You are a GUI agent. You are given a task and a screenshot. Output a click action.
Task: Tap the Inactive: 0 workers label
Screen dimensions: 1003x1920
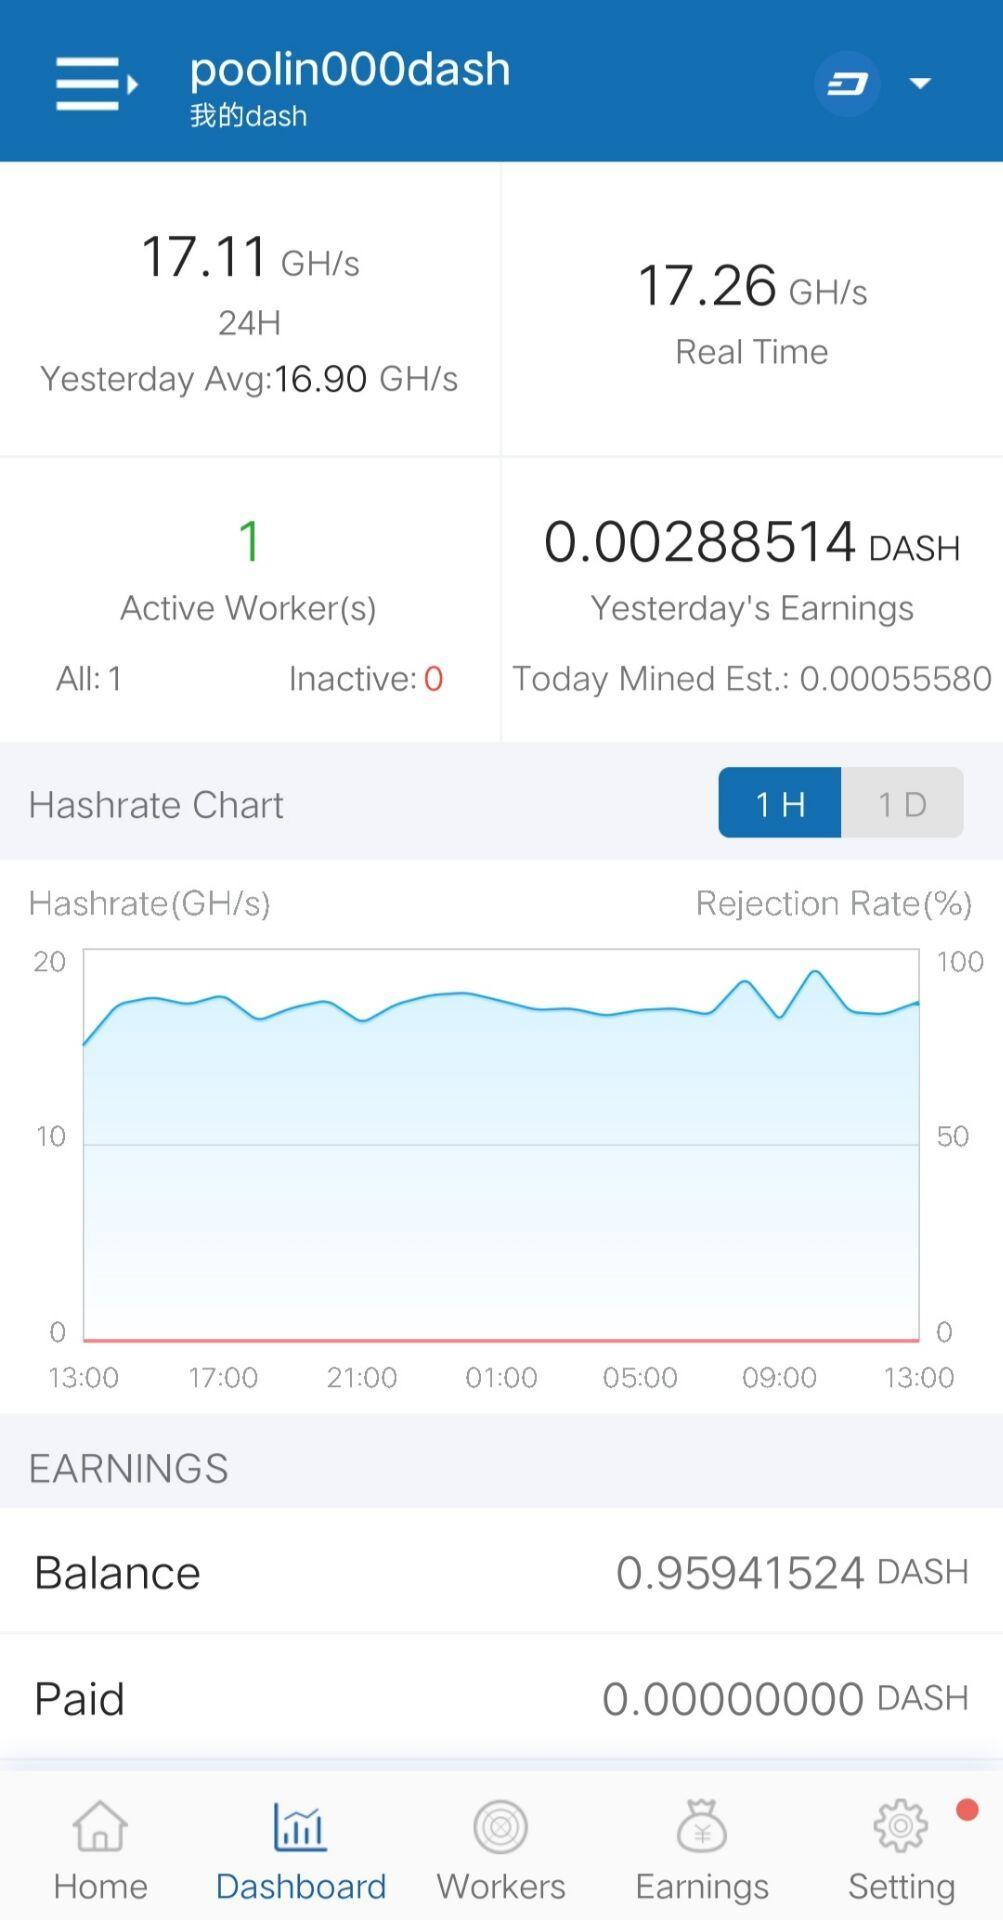point(366,679)
